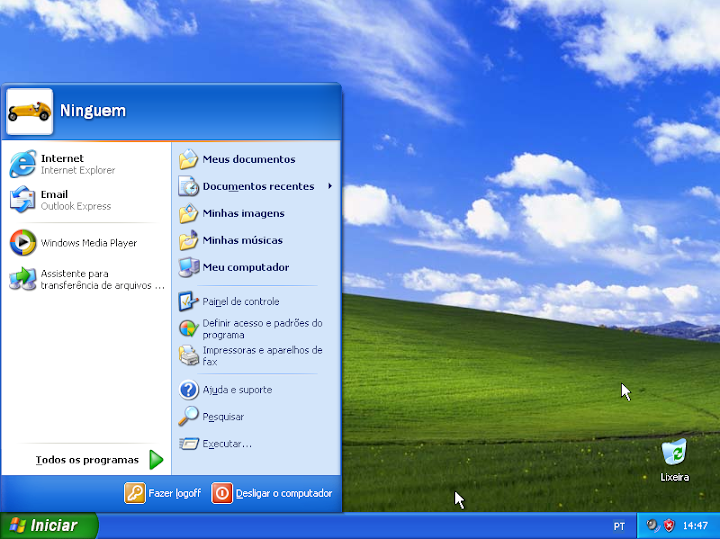Viewport: 720px width, 539px height.
Task: Expand Todos os programas green arrow
Action: [x=156, y=460]
